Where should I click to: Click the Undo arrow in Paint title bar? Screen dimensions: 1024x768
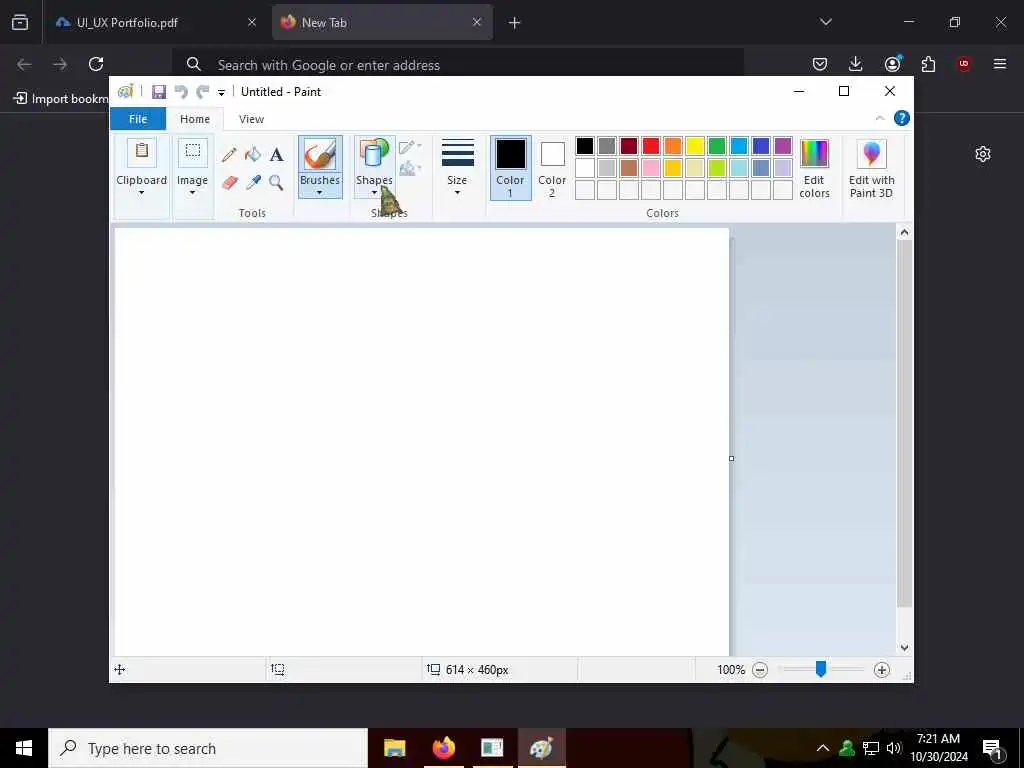[x=181, y=92]
